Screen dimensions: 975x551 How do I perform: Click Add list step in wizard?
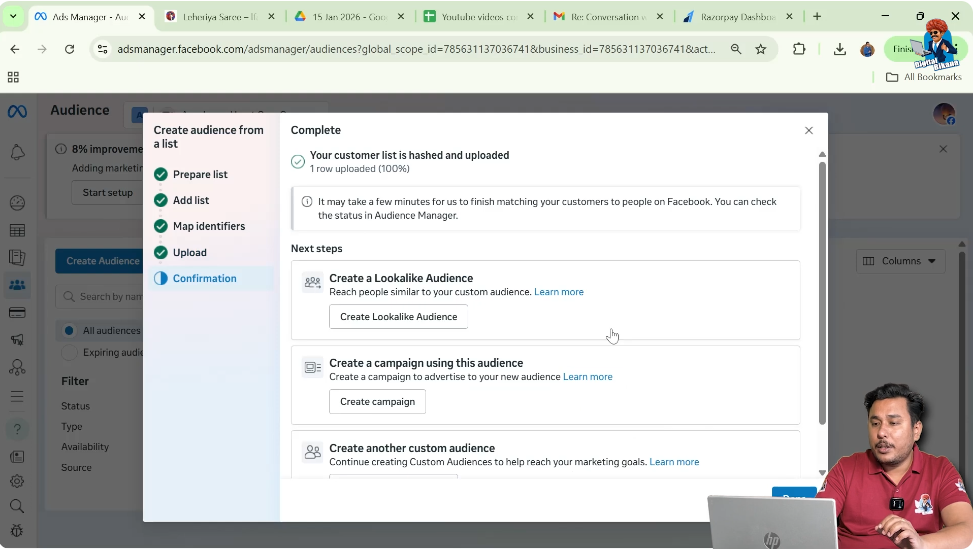[x=191, y=201]
